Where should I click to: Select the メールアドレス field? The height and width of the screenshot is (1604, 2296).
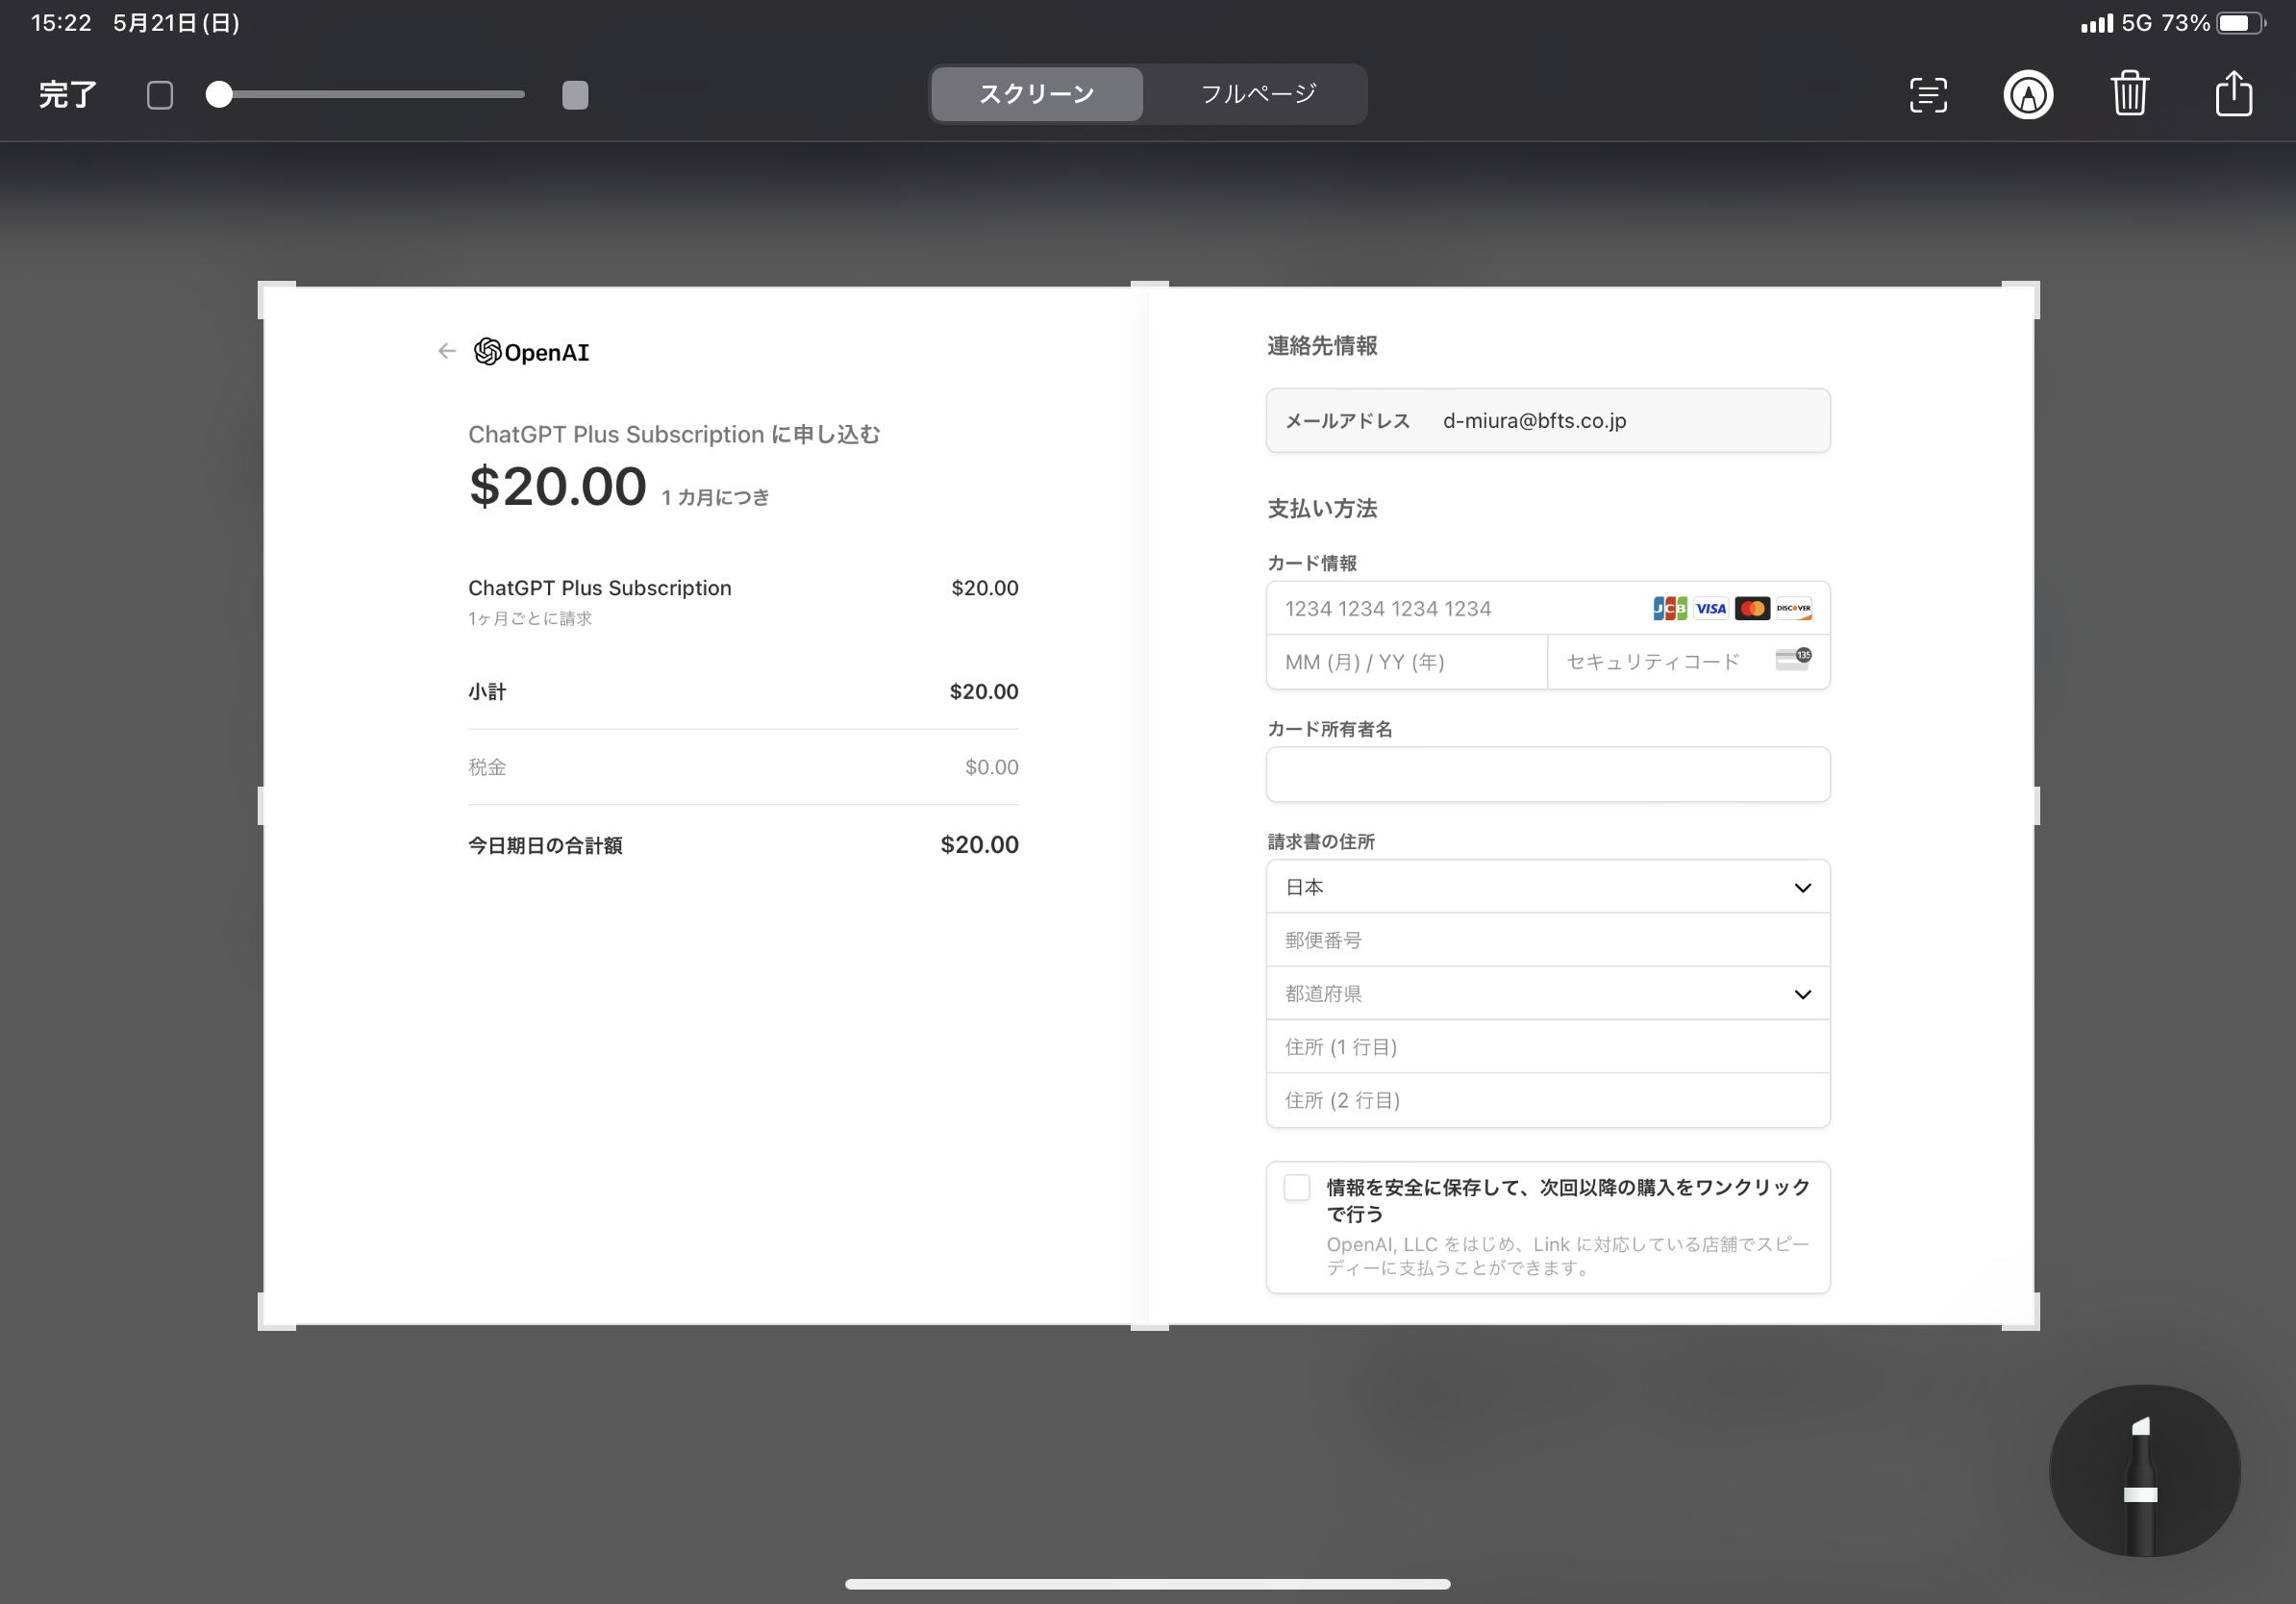(x=1548, y=421)
